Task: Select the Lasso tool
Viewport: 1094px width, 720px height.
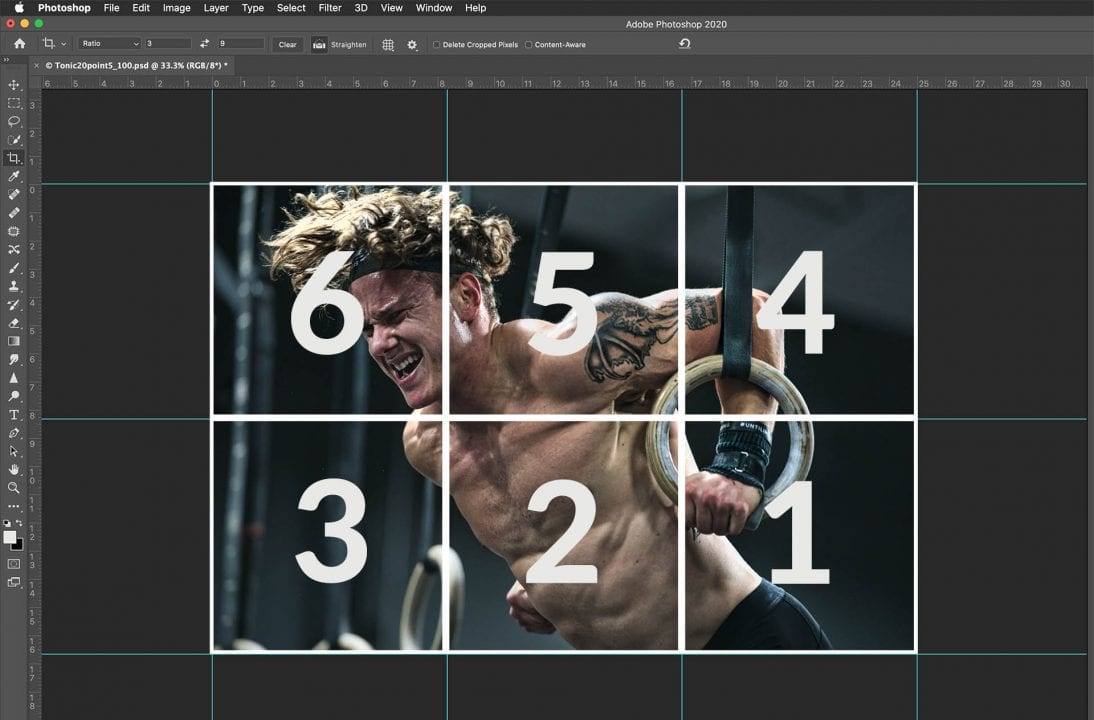Action: pyautogui.click(x=14, y=121)
